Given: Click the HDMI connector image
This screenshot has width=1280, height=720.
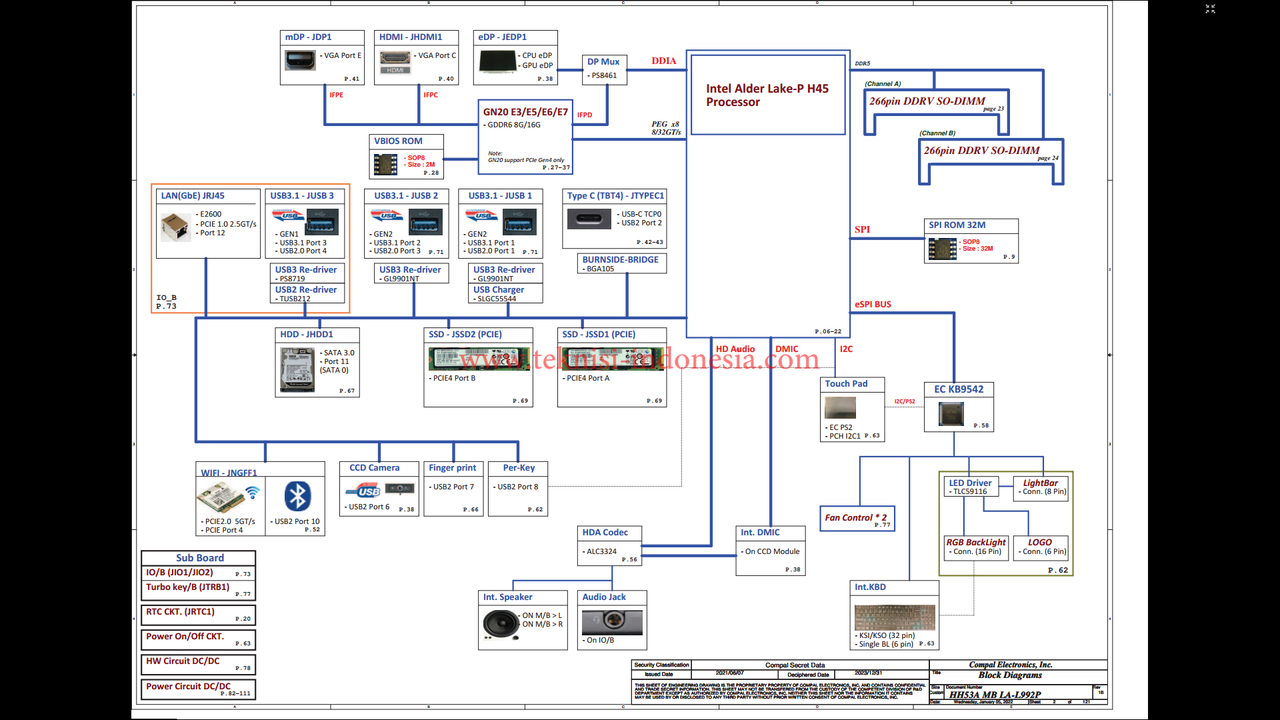Looking at the screenshot, I should [x=395, y=64].
